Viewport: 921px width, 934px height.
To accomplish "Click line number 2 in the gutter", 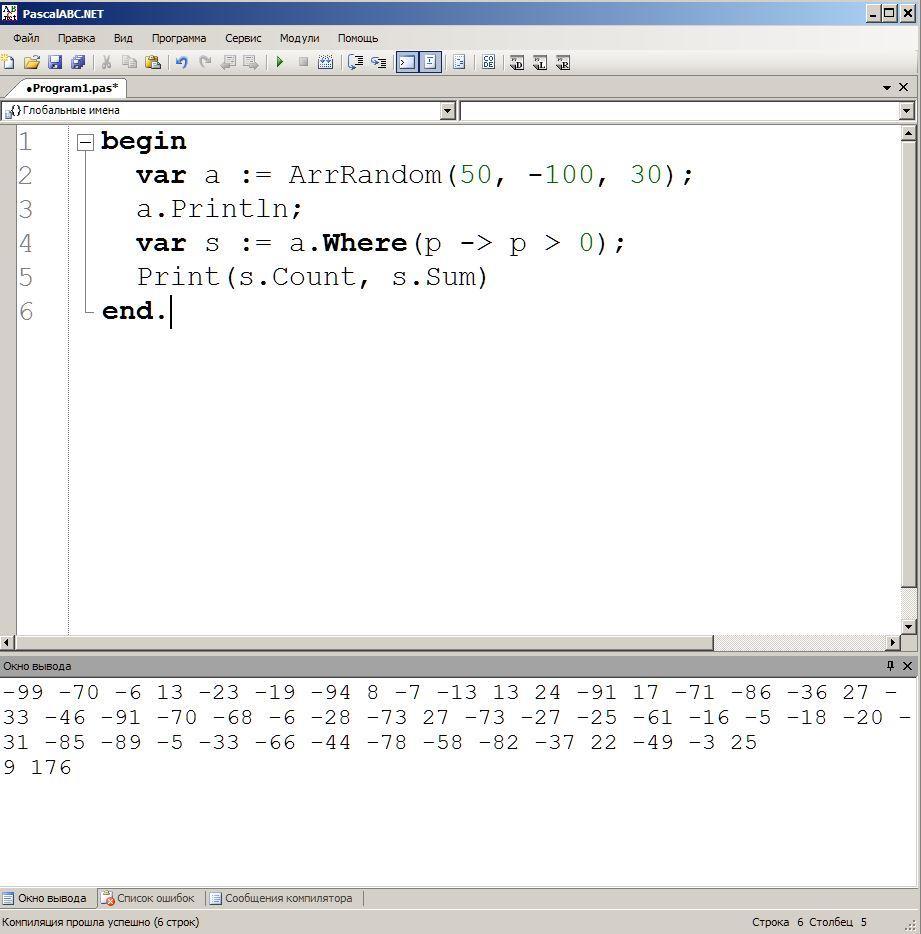I will coord(25,175).
